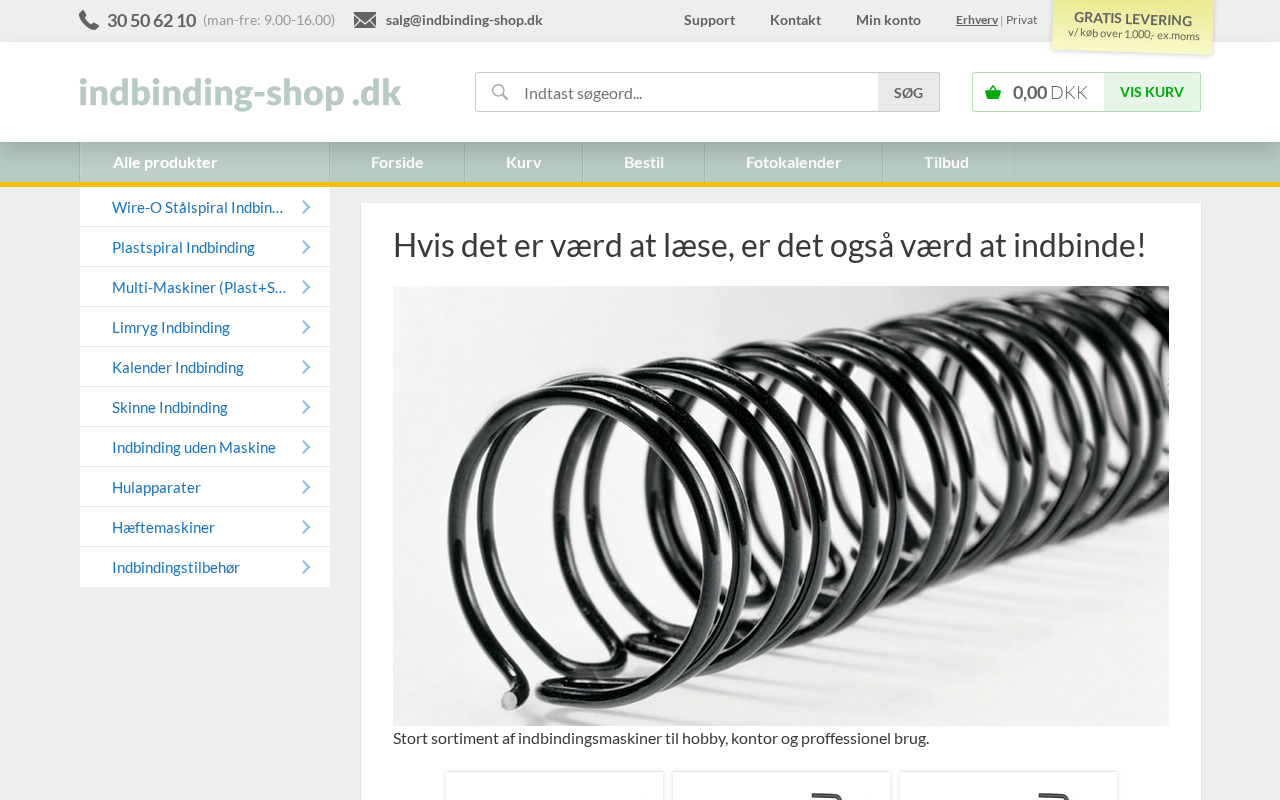
Task: Switch to Privat pricing mode
Action: point(1021,20)
